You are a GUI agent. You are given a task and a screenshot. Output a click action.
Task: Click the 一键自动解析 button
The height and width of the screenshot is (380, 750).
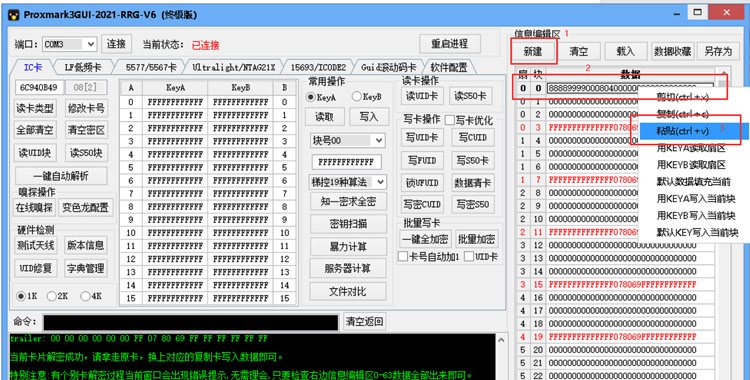[61, 176]
